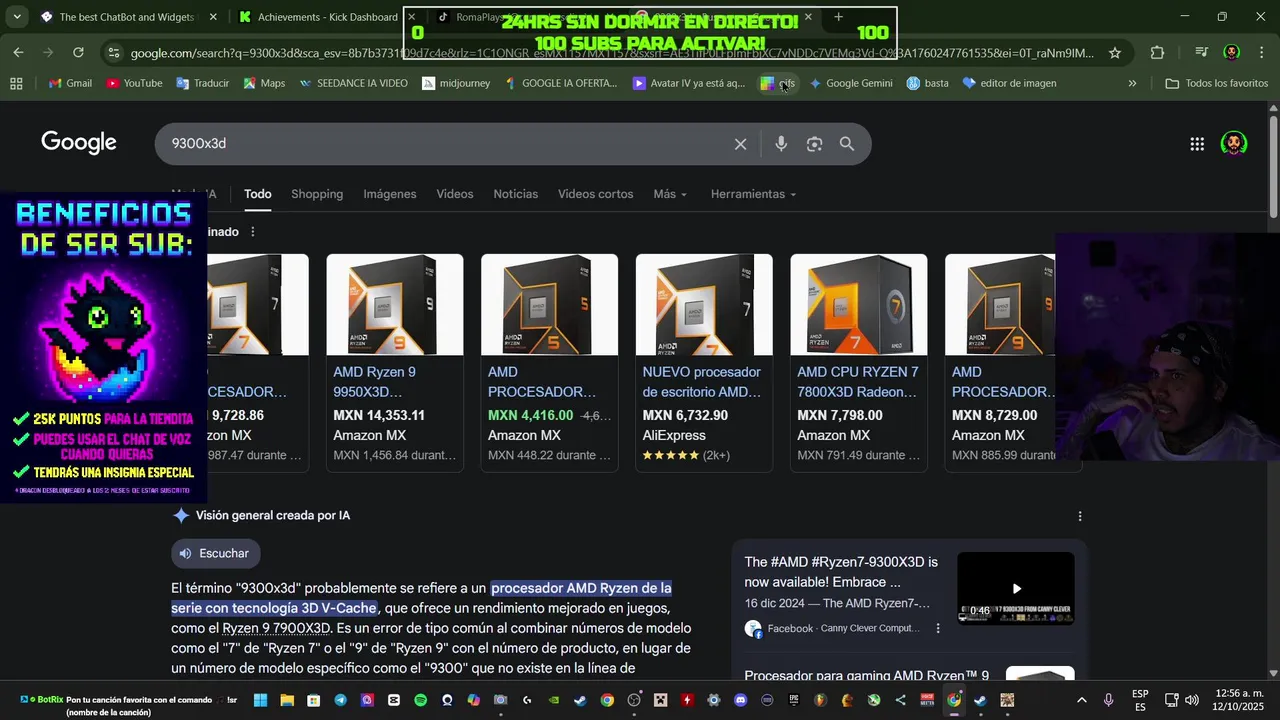This screenshot has width=1280, height=720.
Task: Start voice search with the microphone icon
Action: pyautogui.click(x=781, y=144)
